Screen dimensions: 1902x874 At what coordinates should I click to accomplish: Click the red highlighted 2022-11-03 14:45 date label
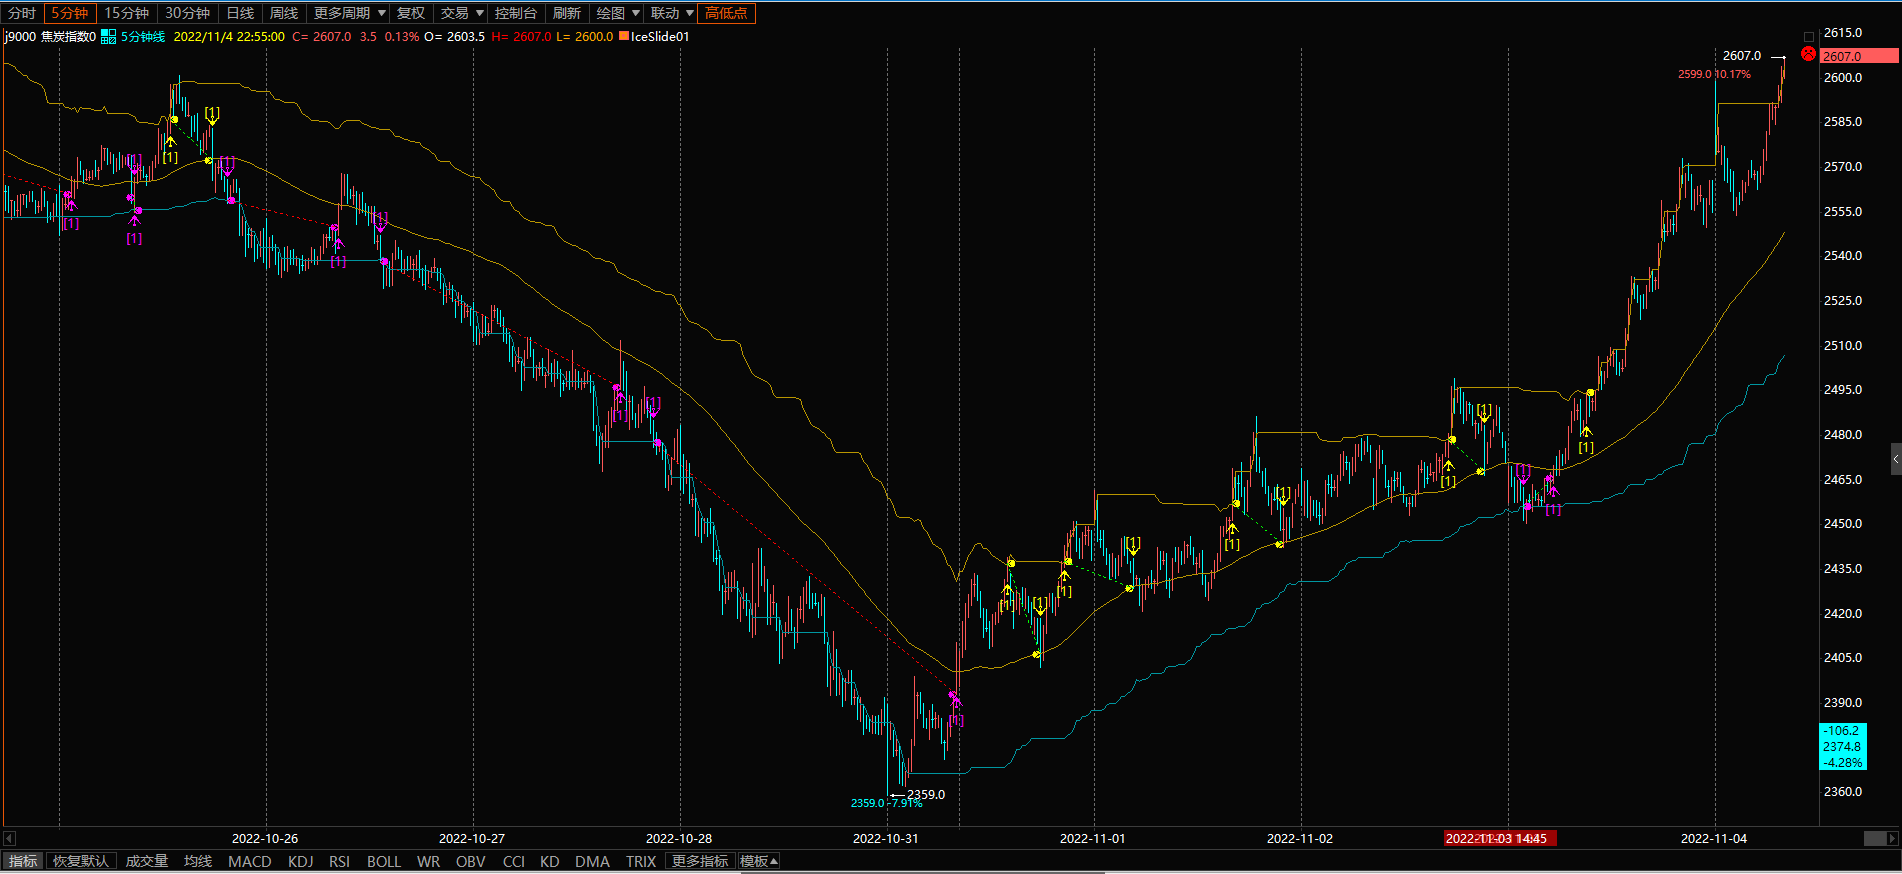pos(1497,838)
